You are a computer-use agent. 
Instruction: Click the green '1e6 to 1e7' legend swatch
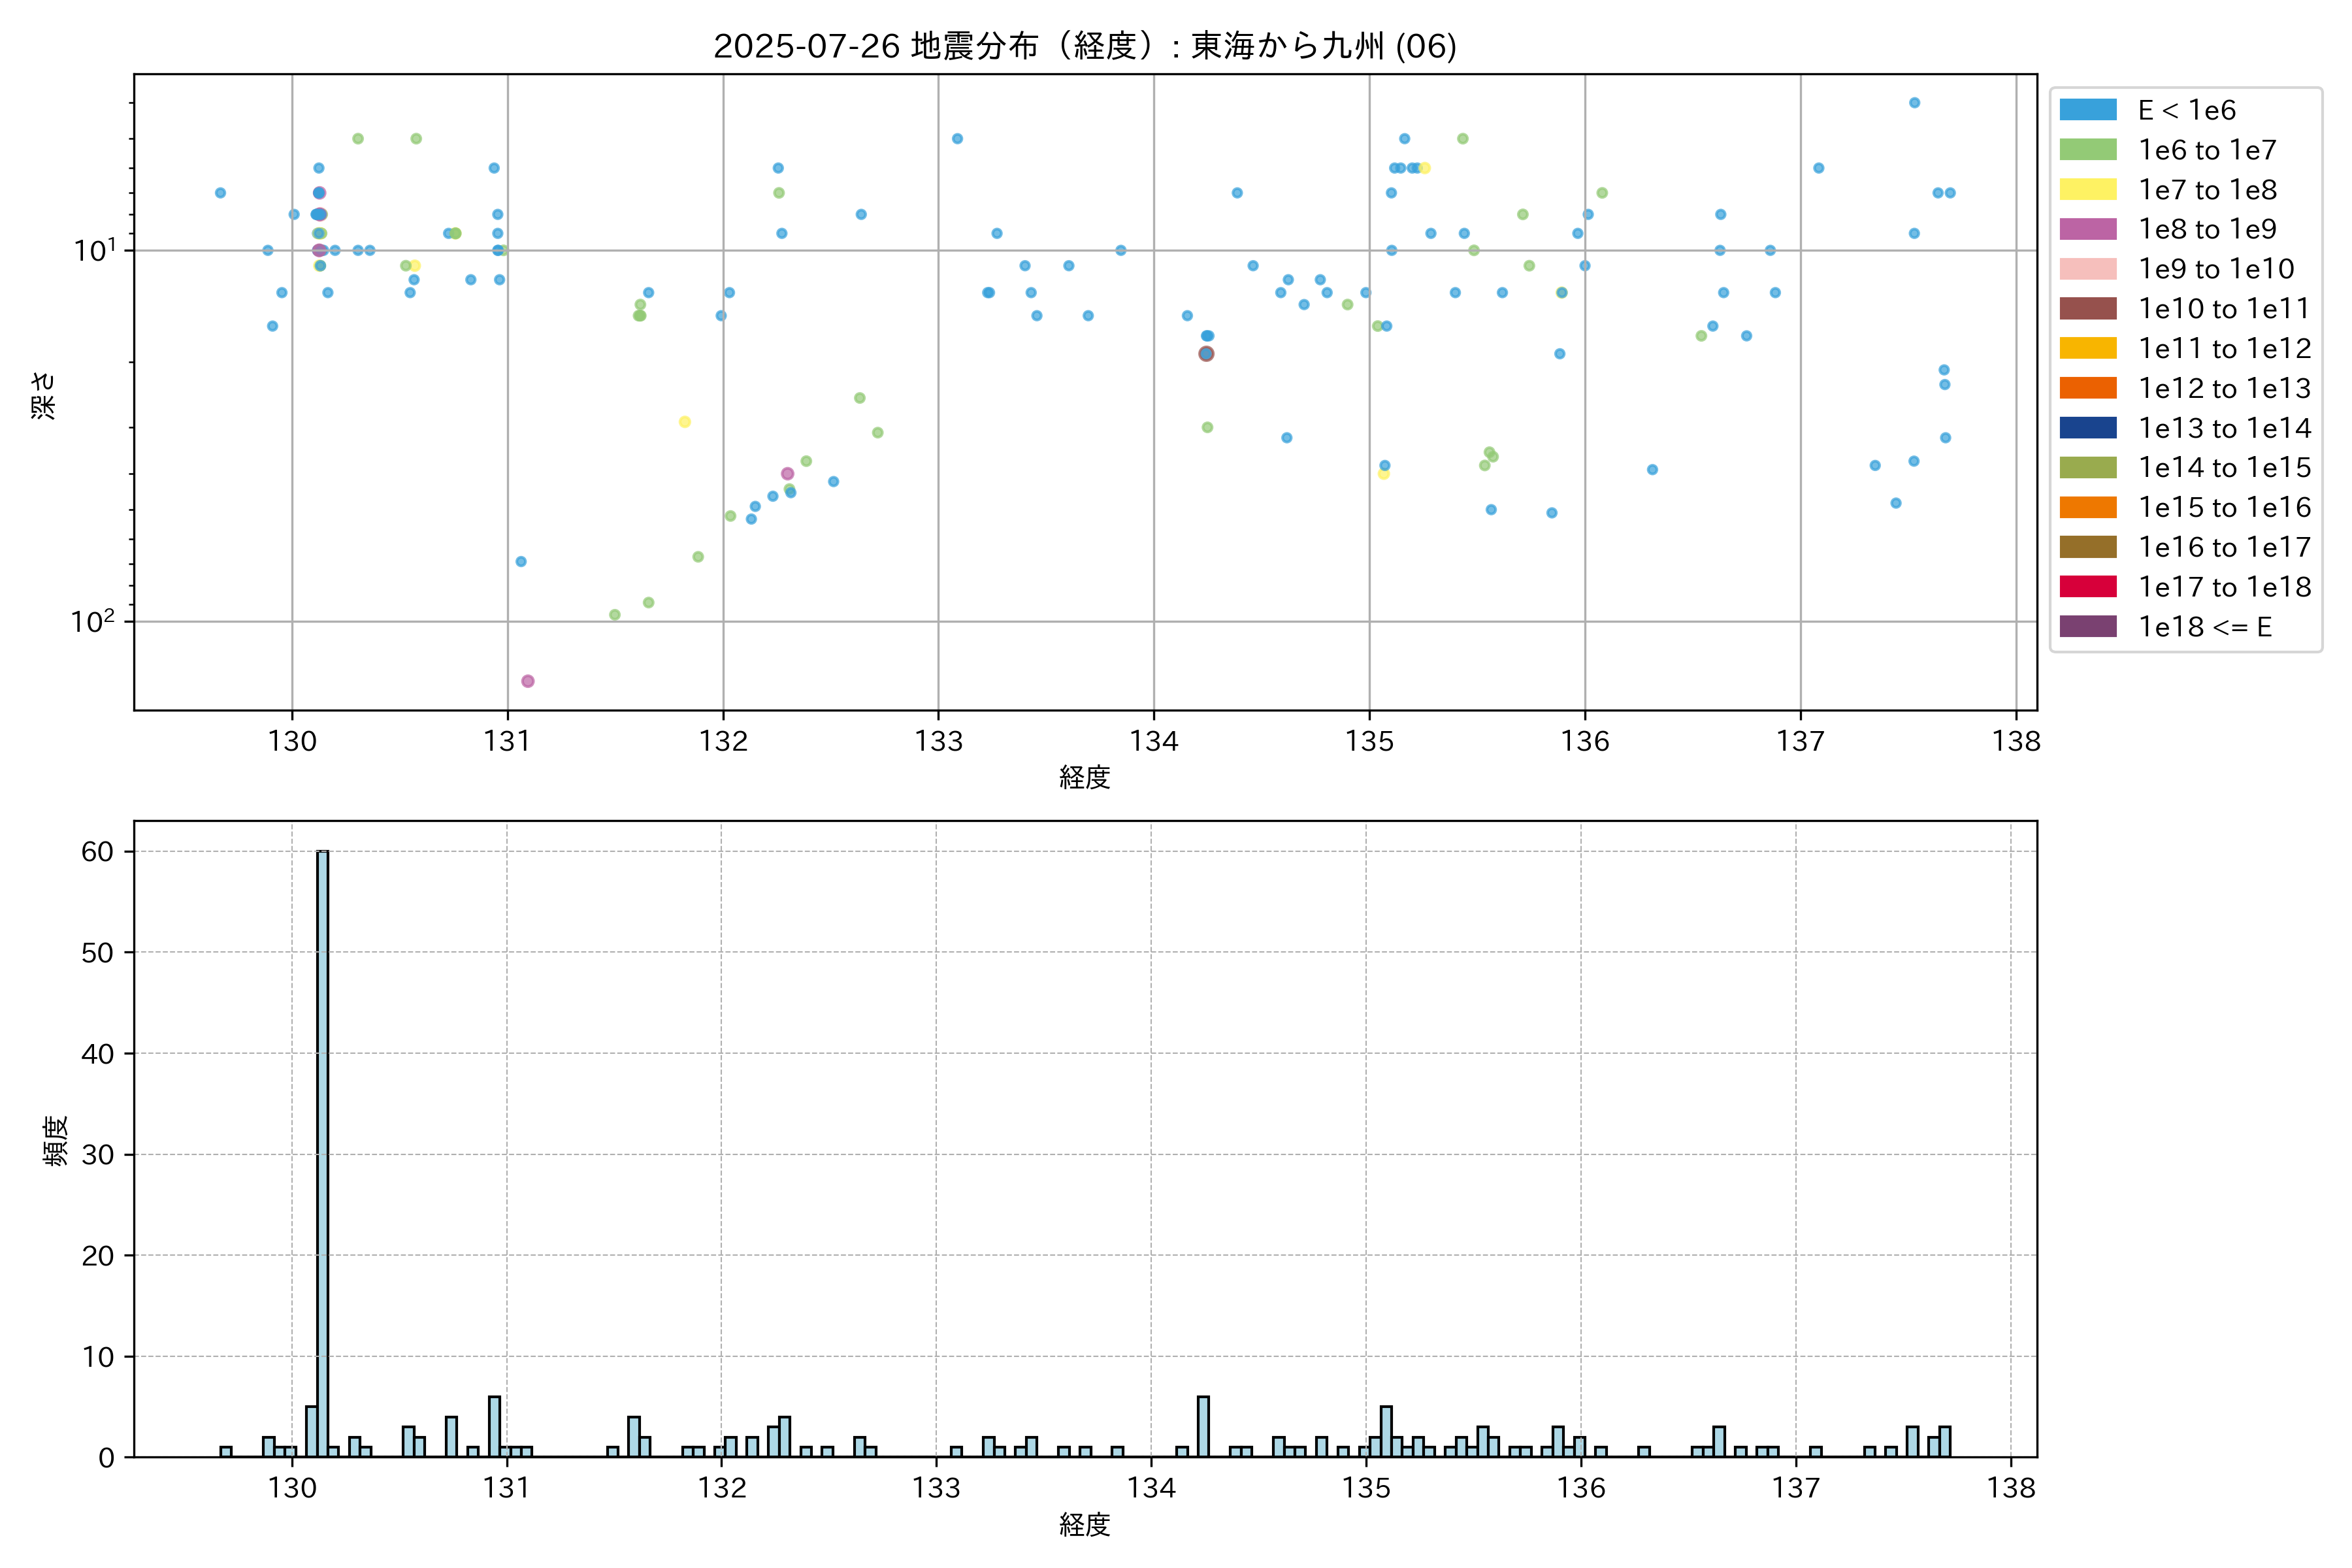coord(2087,150)
